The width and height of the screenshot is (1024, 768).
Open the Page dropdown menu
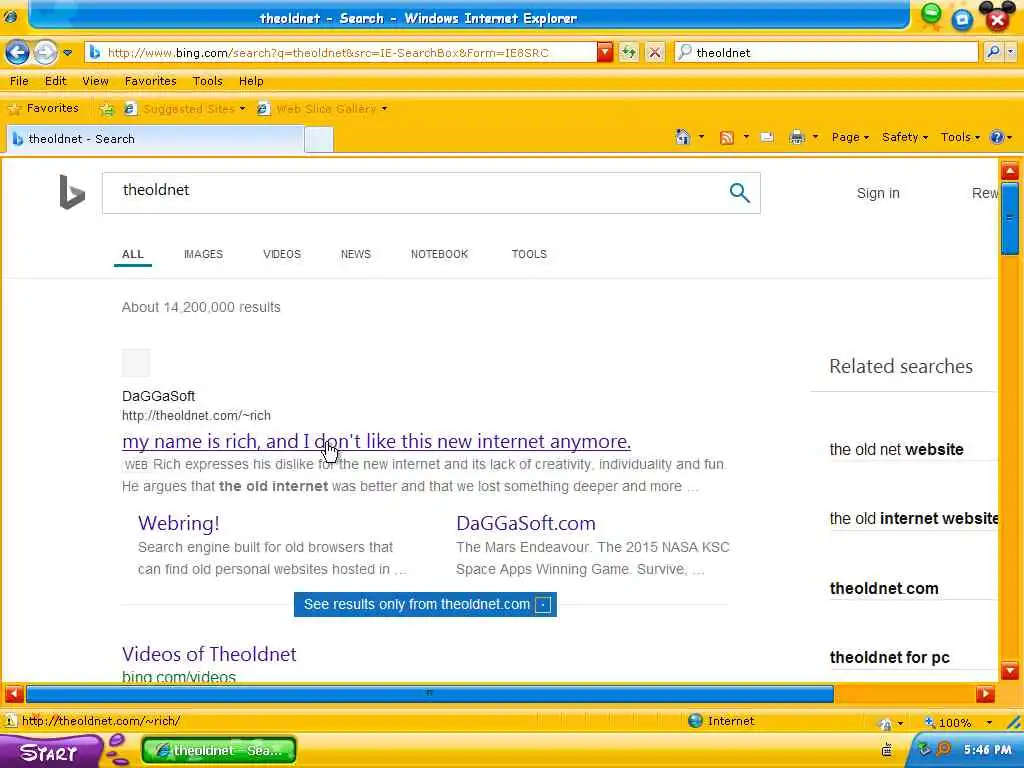click(x=850, y=137)
